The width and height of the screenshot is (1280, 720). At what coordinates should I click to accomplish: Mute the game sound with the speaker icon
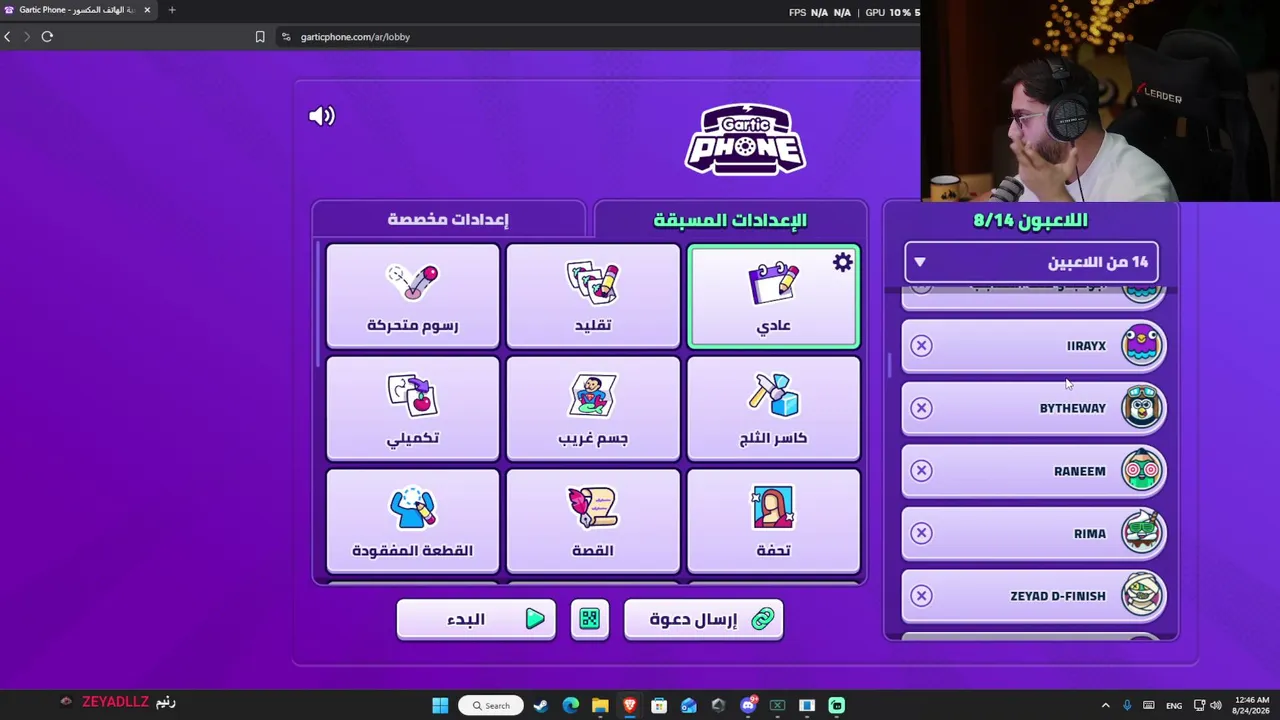tap(322, 116)
